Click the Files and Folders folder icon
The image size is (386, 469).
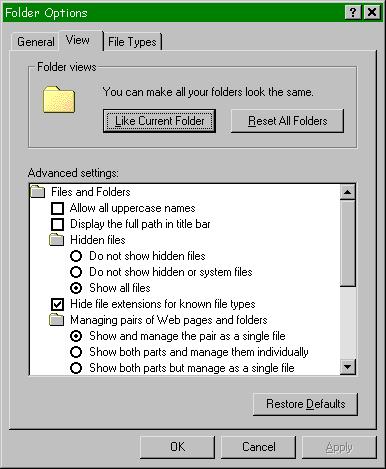[38, 192]
